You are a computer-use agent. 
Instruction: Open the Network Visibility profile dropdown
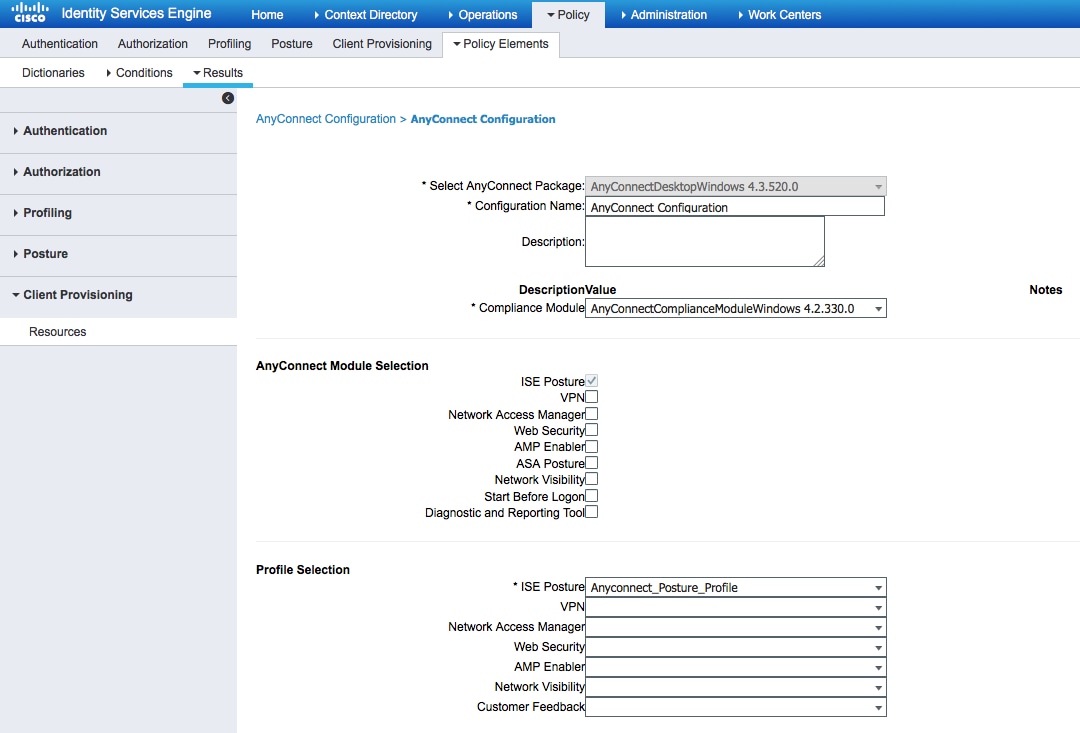[x=736, y=687]
